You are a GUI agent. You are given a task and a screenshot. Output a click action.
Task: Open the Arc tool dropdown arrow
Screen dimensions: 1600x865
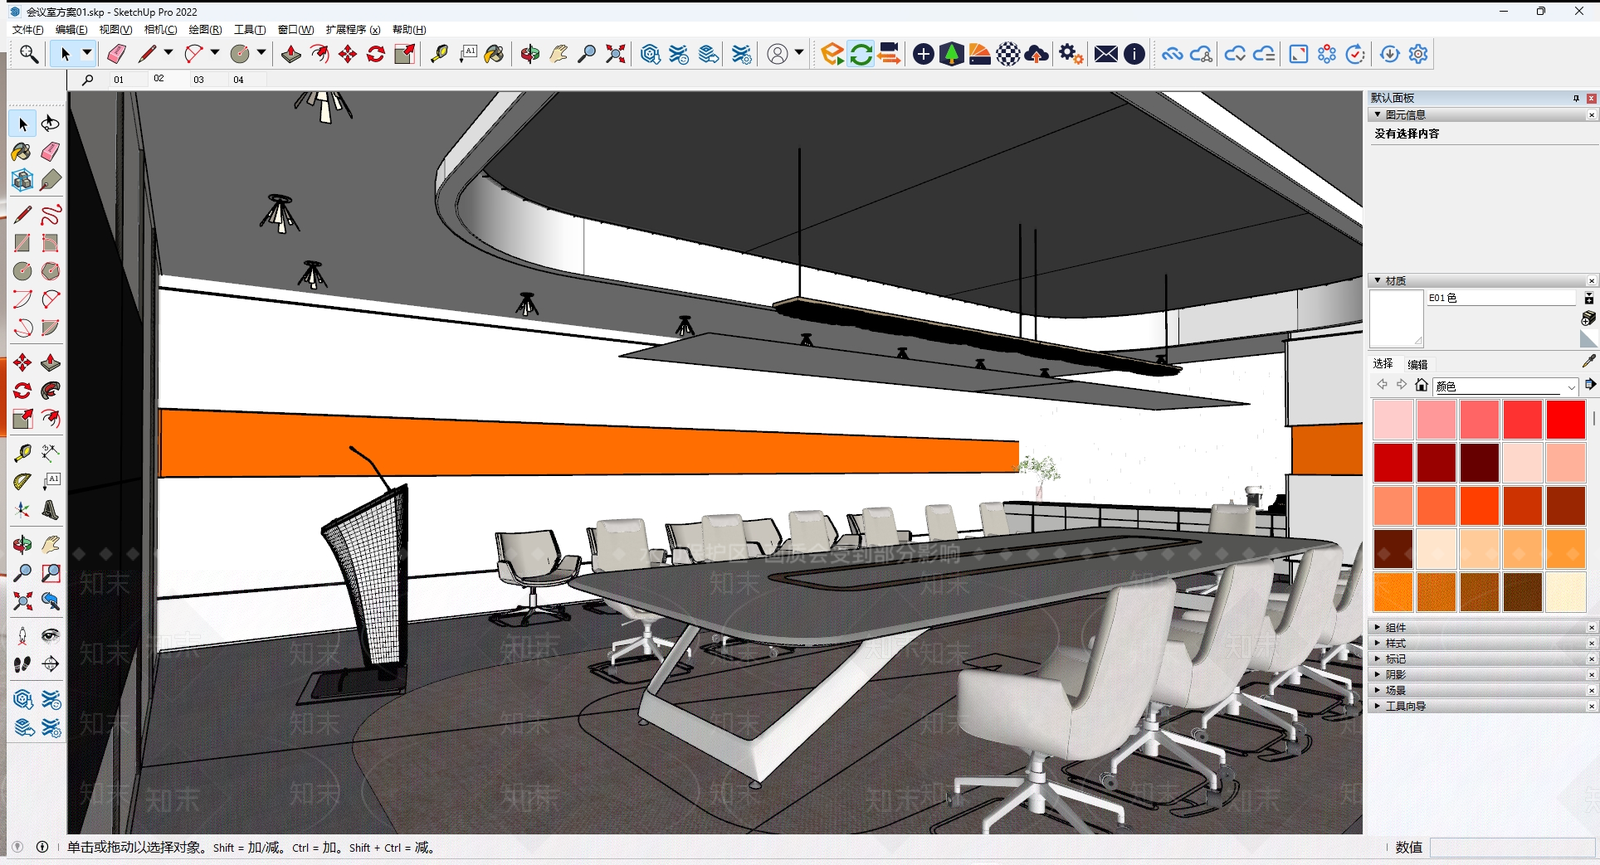point(214,53)
